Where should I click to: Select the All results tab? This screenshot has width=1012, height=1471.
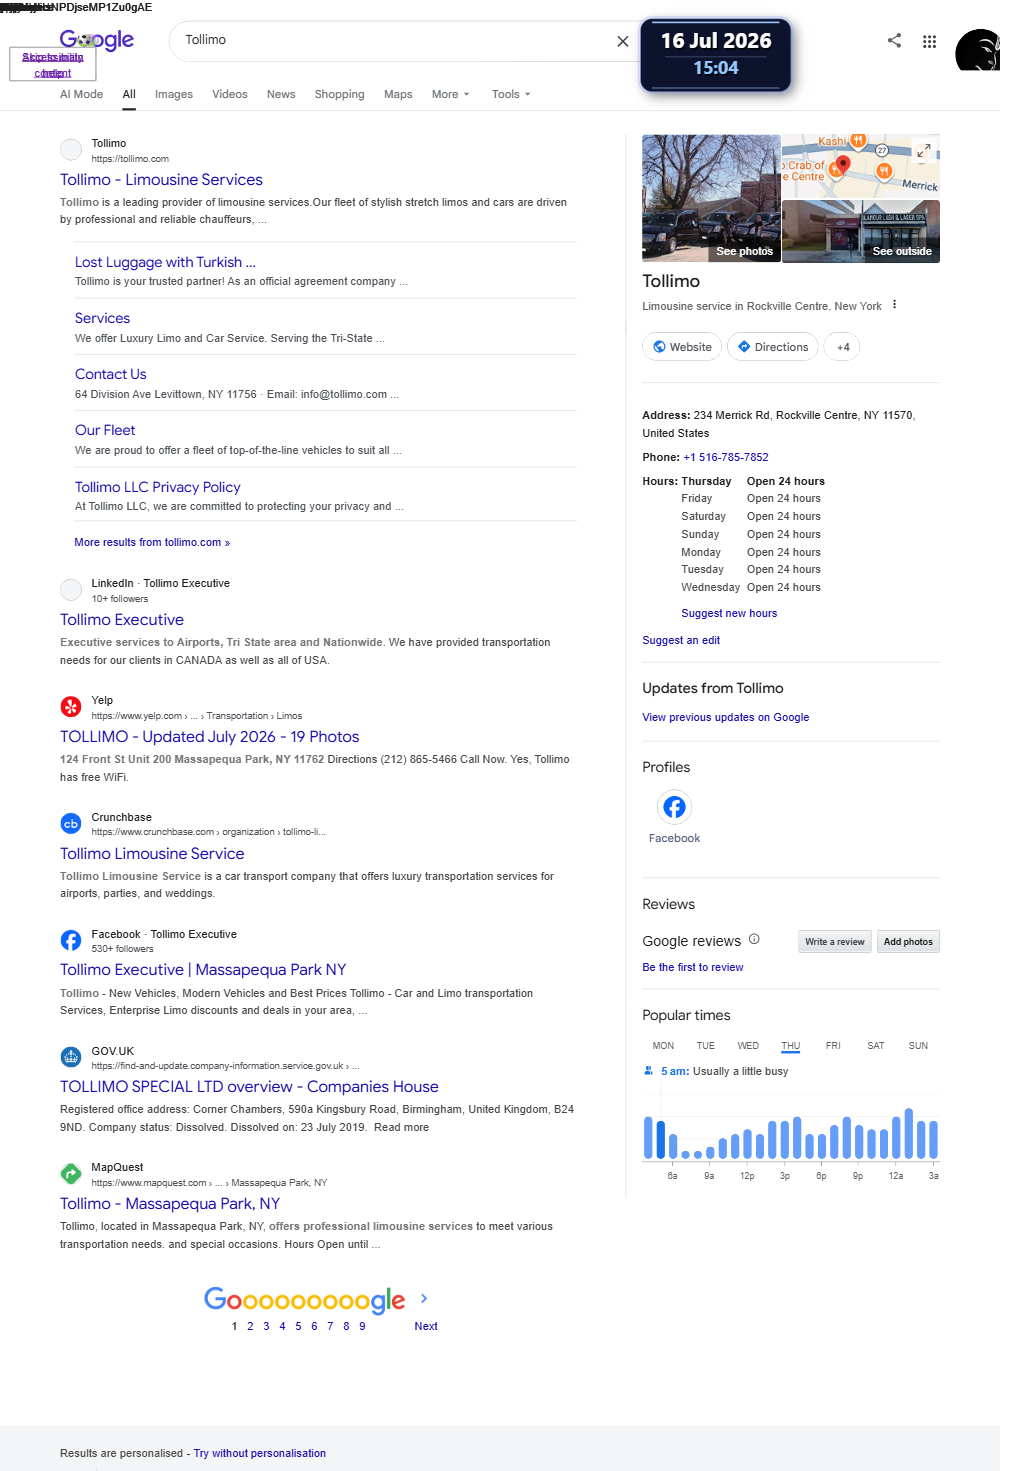click(x=129, y=94)
